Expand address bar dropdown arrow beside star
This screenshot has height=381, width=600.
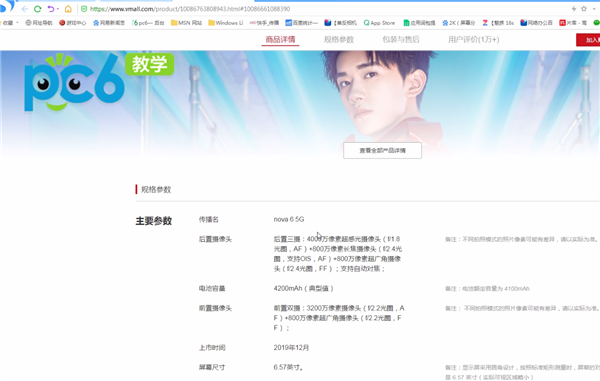tap(594, 9)
